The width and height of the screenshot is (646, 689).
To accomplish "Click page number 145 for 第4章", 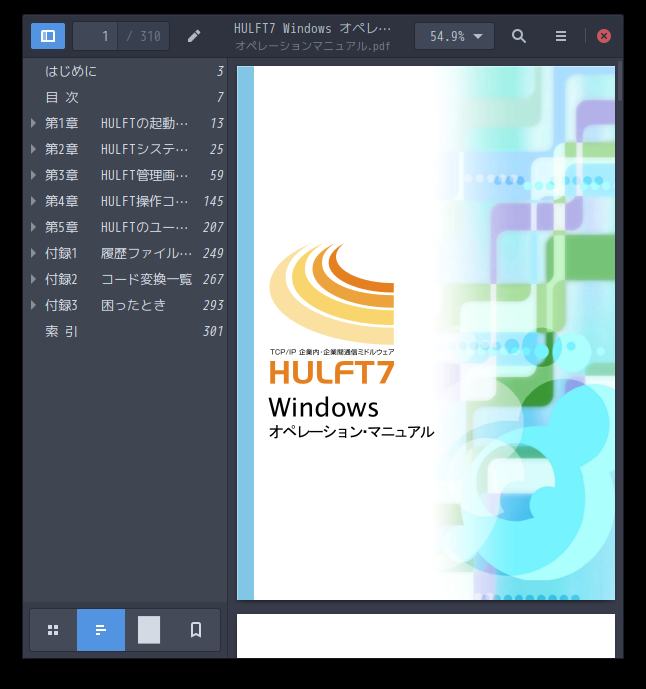I will [214, 201].
